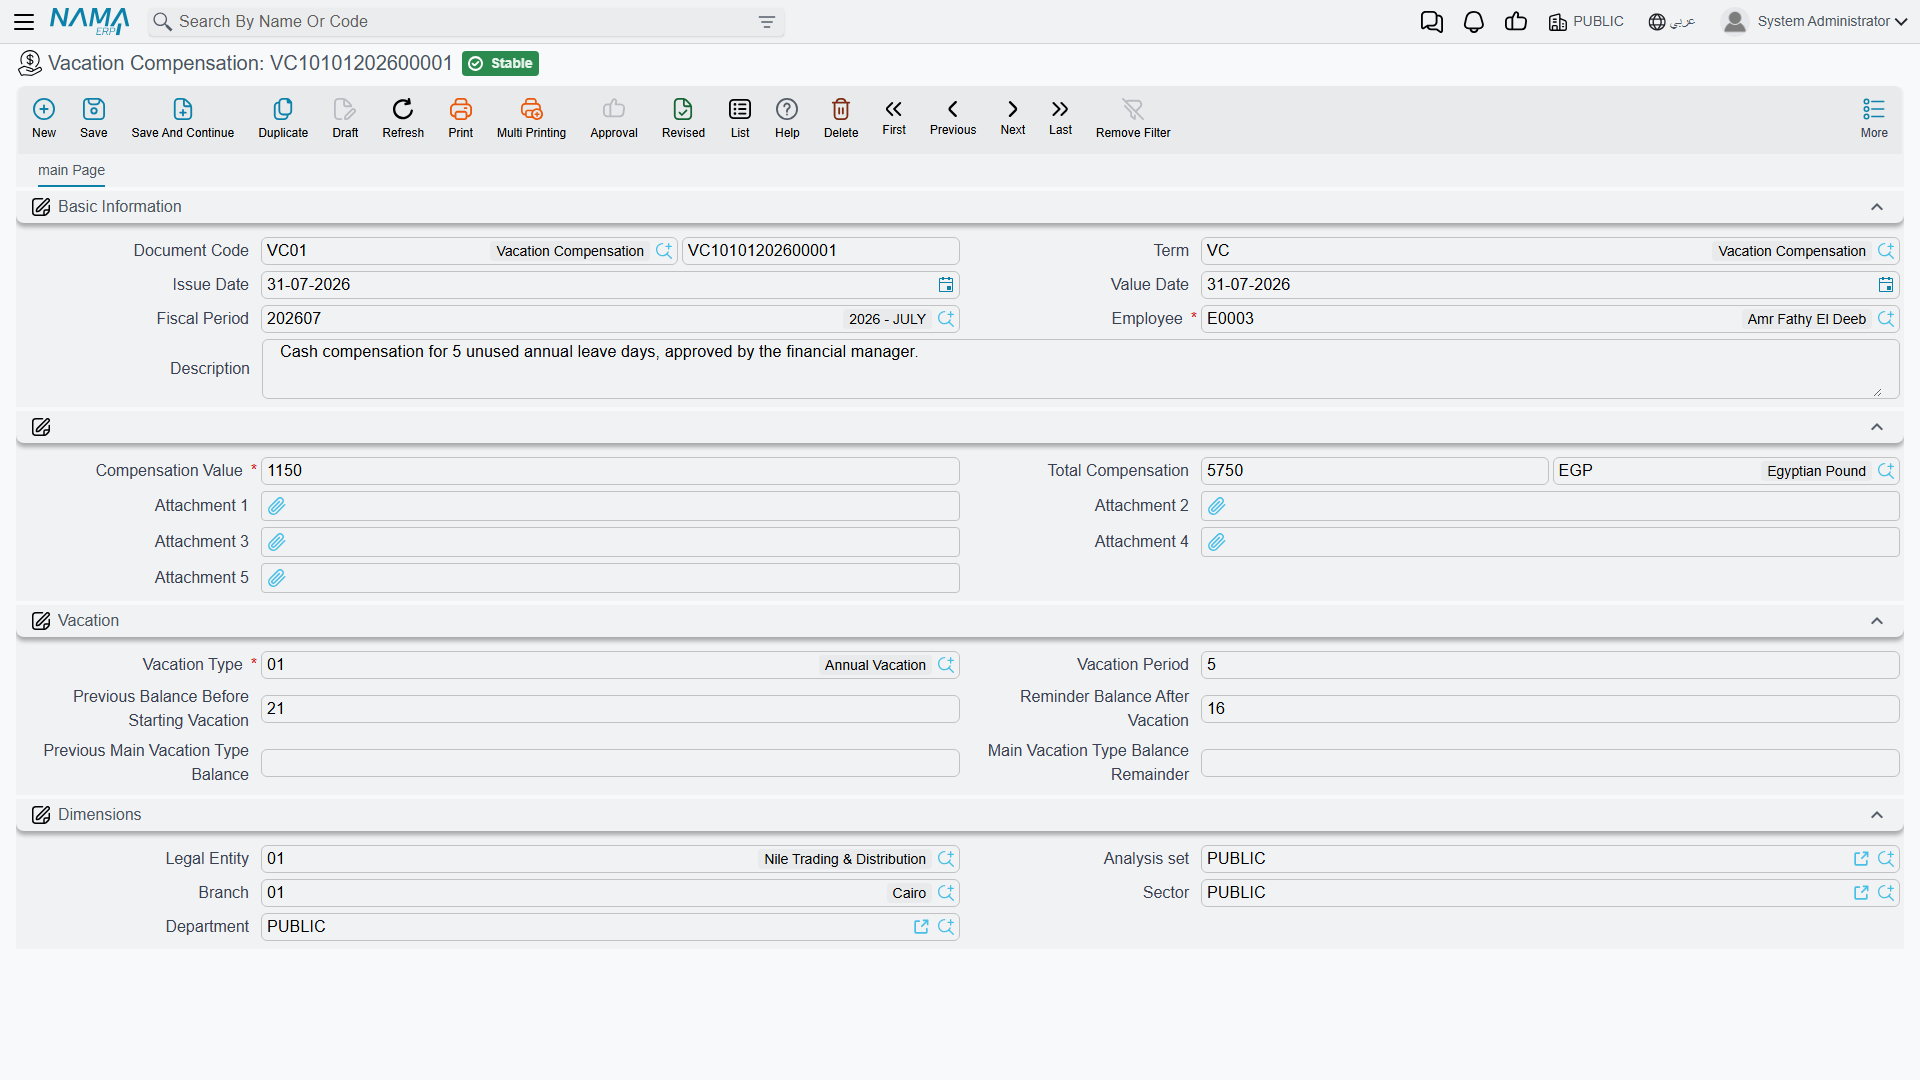This screenshot has width=1920, height=1080.
Task: Collapse the Vacation section
Action: [x=1877, y=621]
